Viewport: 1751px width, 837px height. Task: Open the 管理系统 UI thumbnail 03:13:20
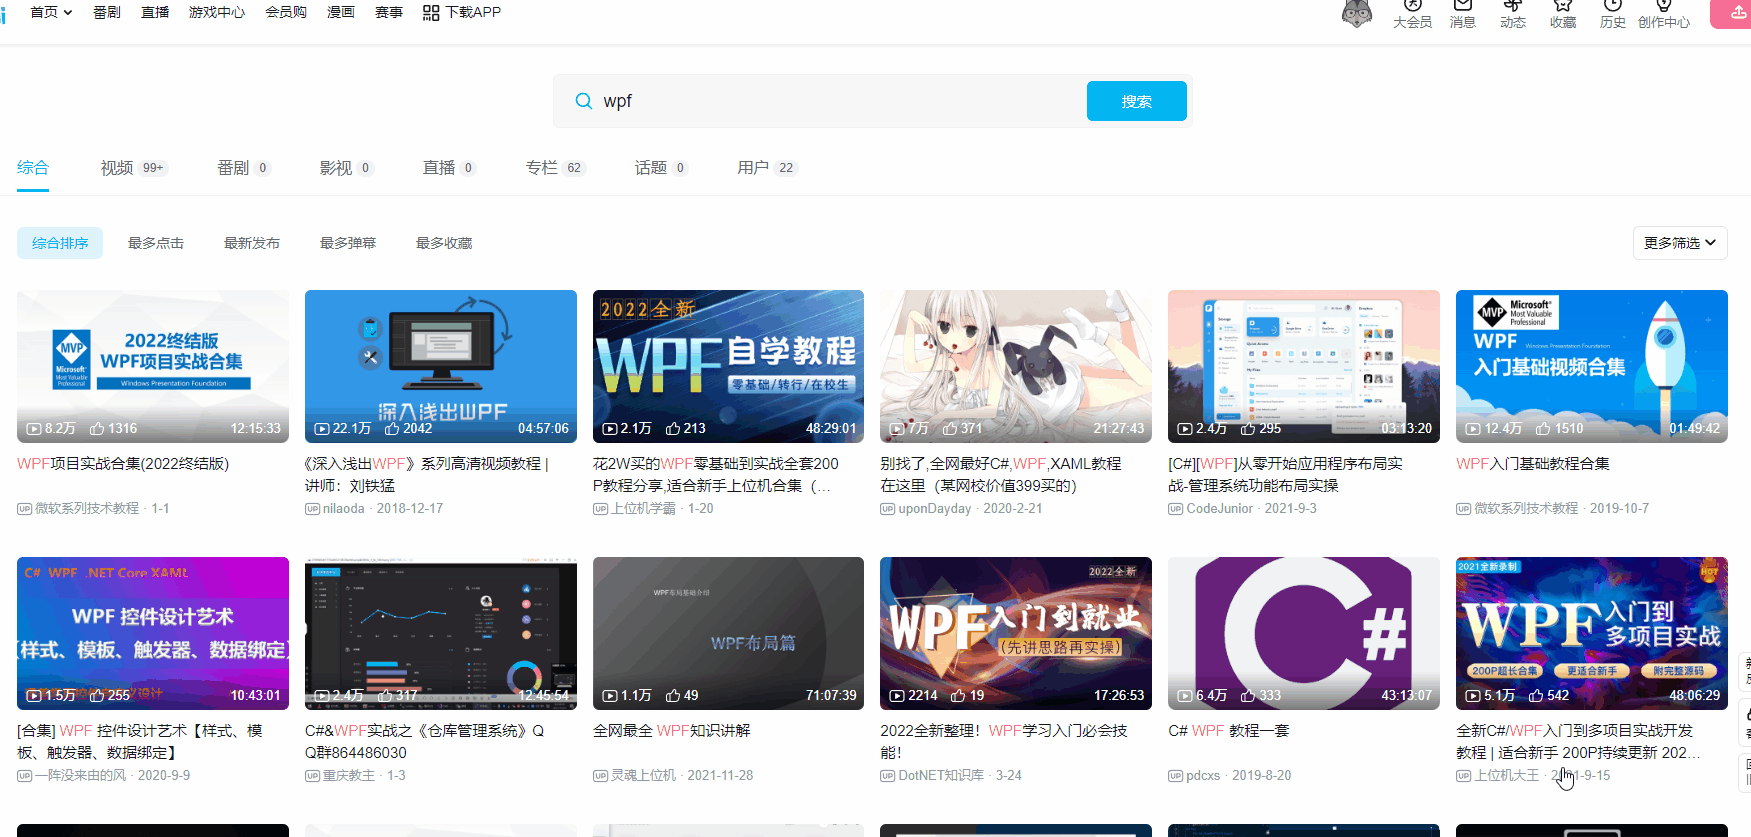click(1304, 366)
